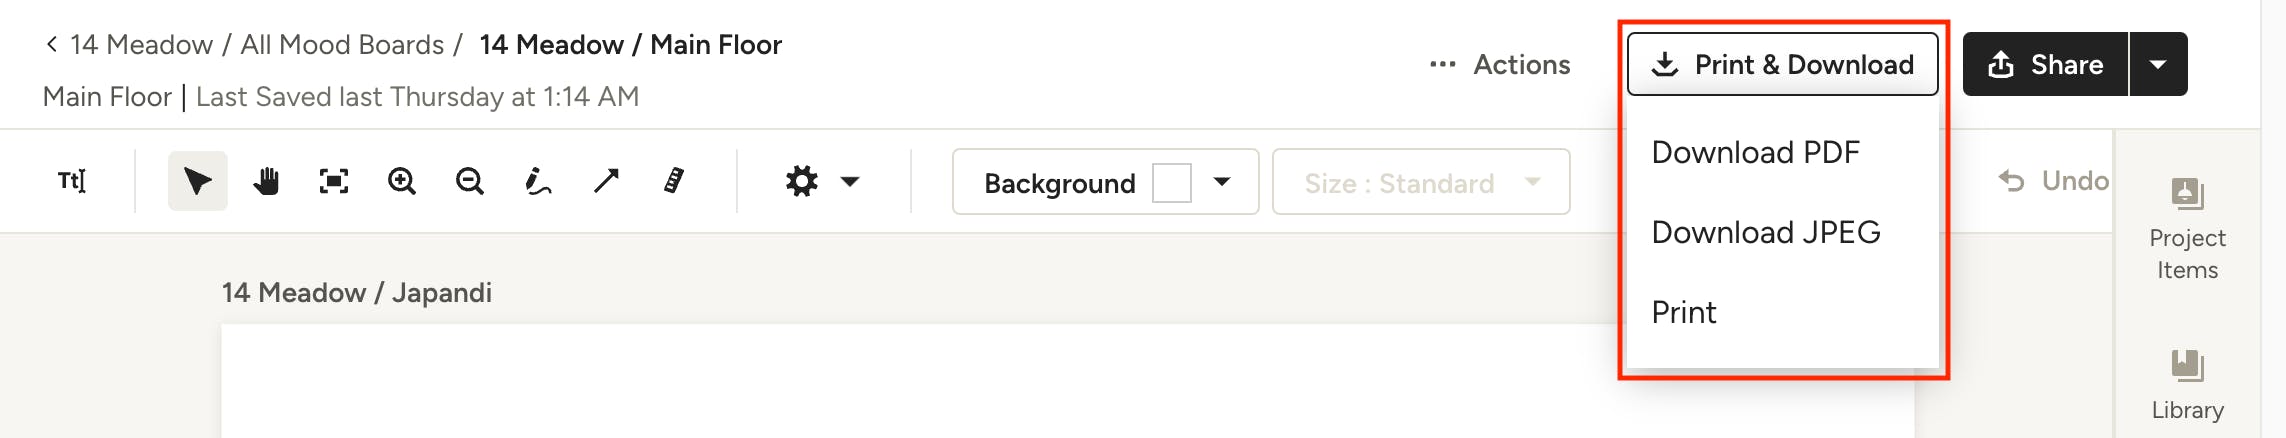This screenshot has width=2286, height=438.
Task: Select Download JPEG option
Action: (1765, 232)
